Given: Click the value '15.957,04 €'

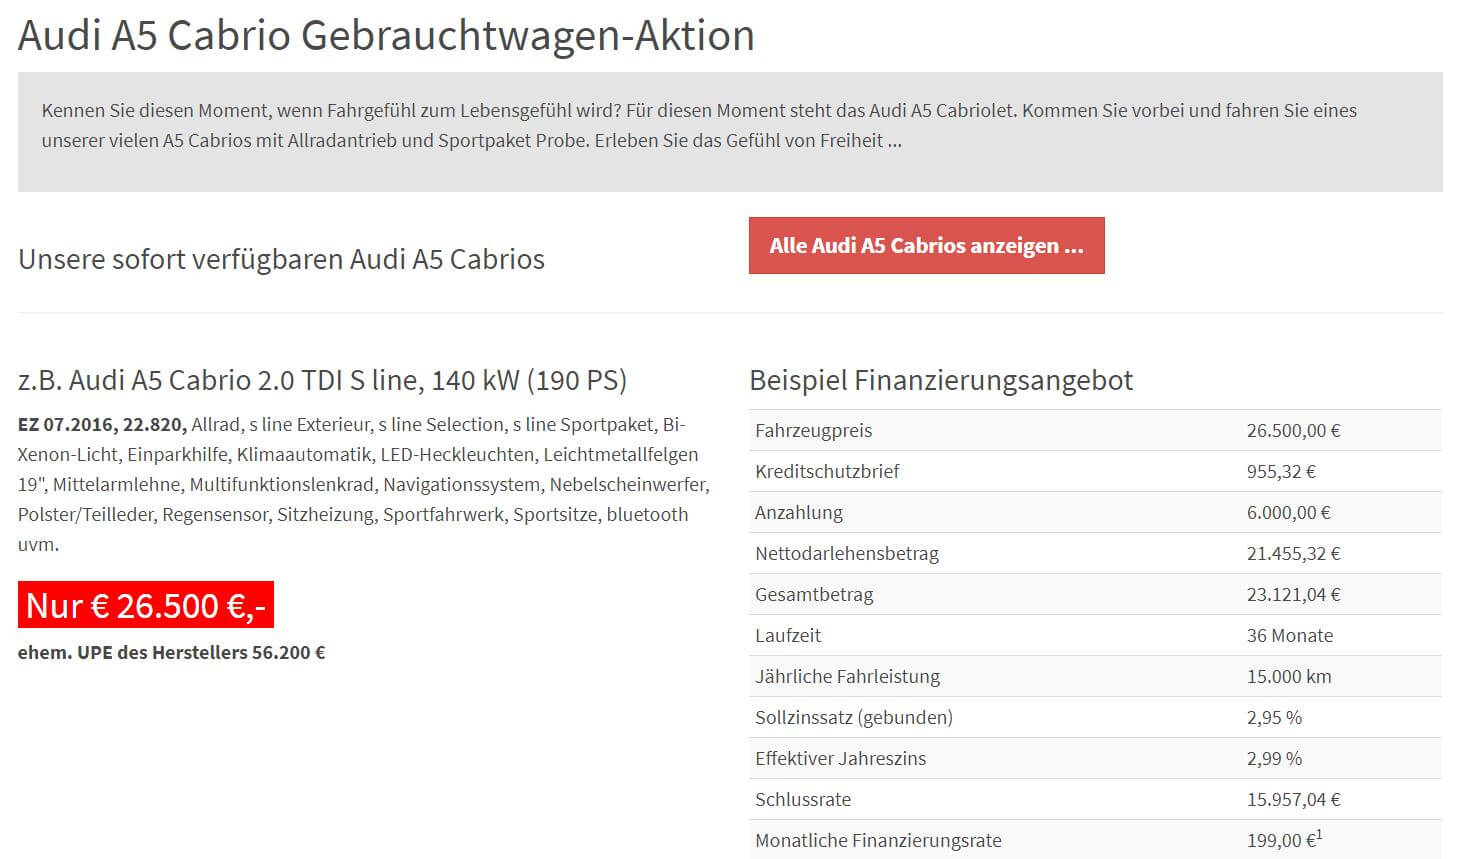Looking at the screenshot, I should tap(1293, 800).
